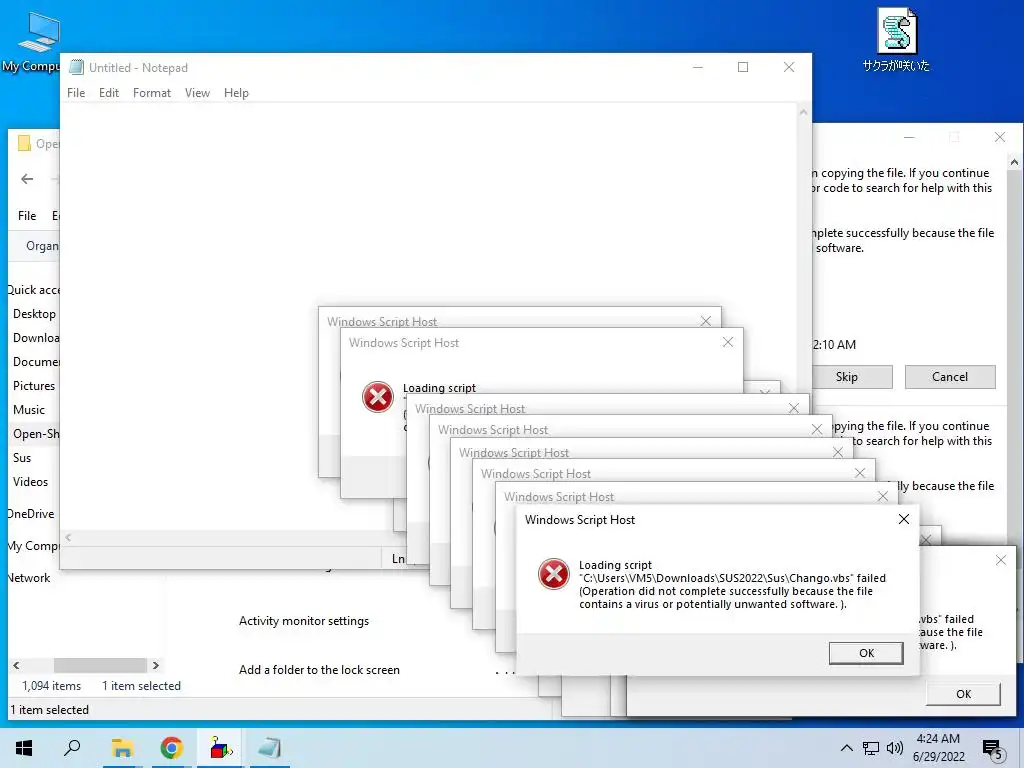Close the rear right error dialog
The height and width of the screenshot is (768, 1024).
[1000, 560]
